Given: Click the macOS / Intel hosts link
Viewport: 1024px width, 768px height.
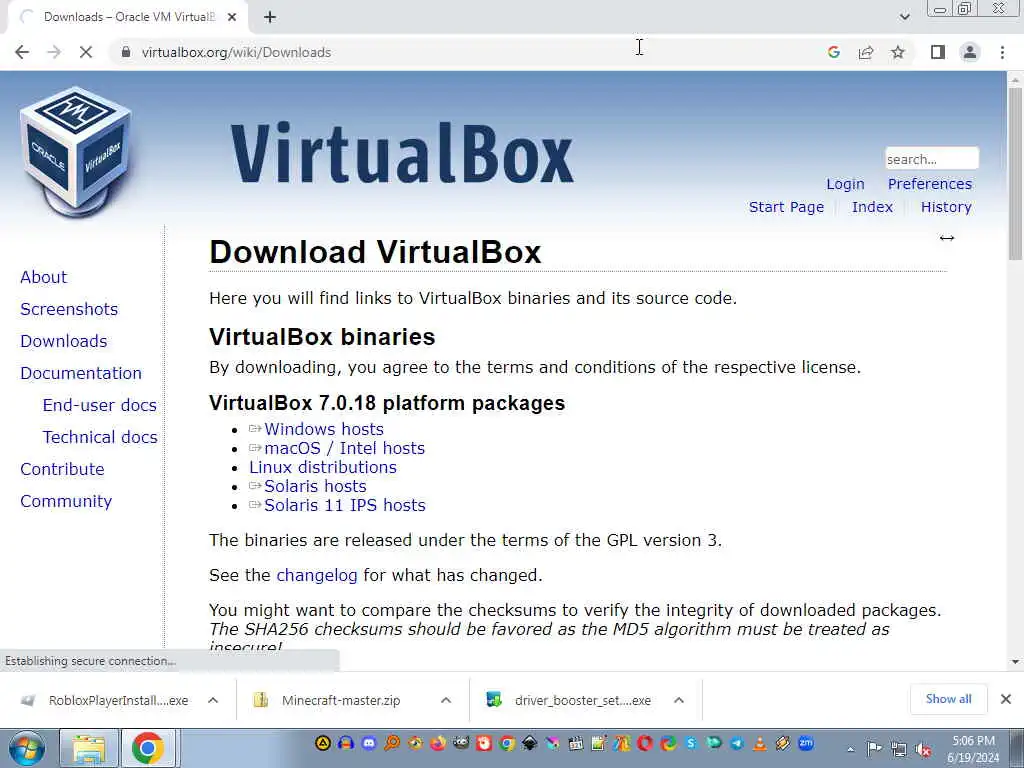Looking at the screenshot, I should coord(344,448).
